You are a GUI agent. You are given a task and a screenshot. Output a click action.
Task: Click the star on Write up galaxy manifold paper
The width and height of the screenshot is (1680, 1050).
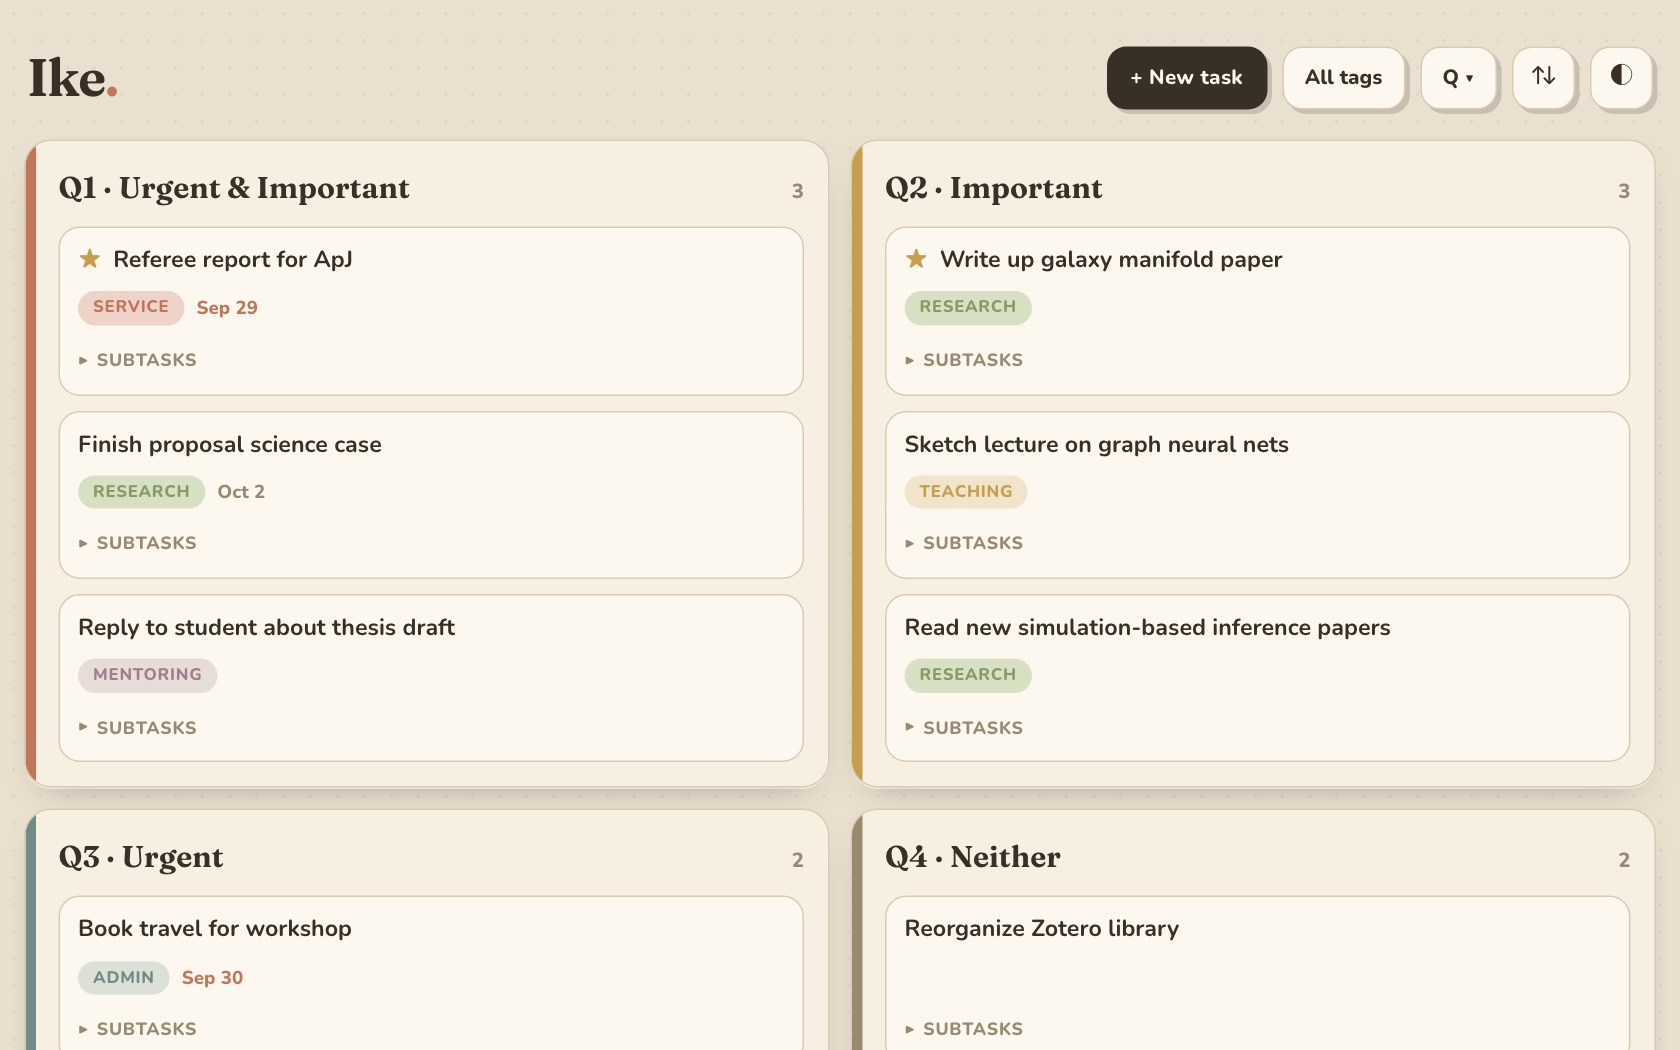click(916, 259)
